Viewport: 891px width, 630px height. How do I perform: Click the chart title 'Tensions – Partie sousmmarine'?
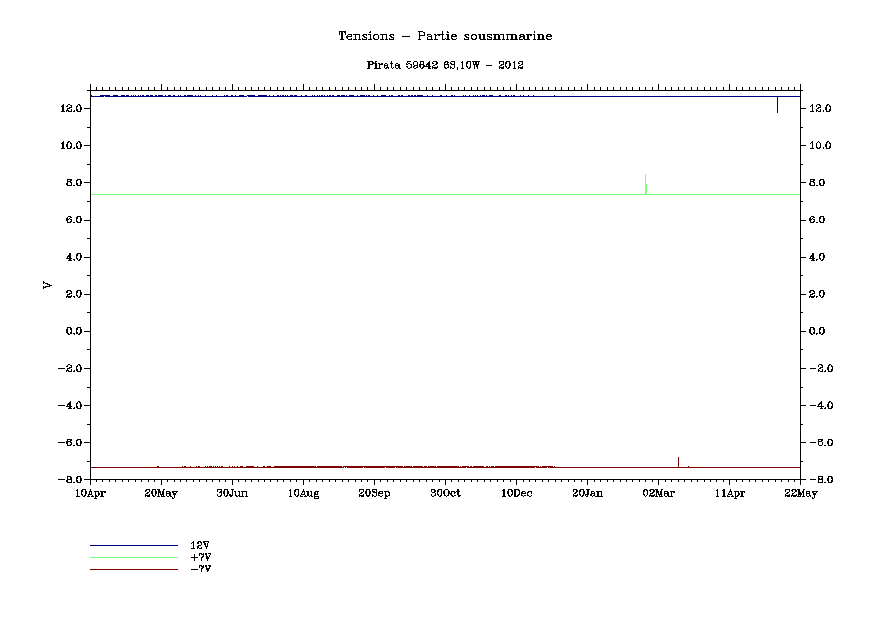[x=445, y=36]
